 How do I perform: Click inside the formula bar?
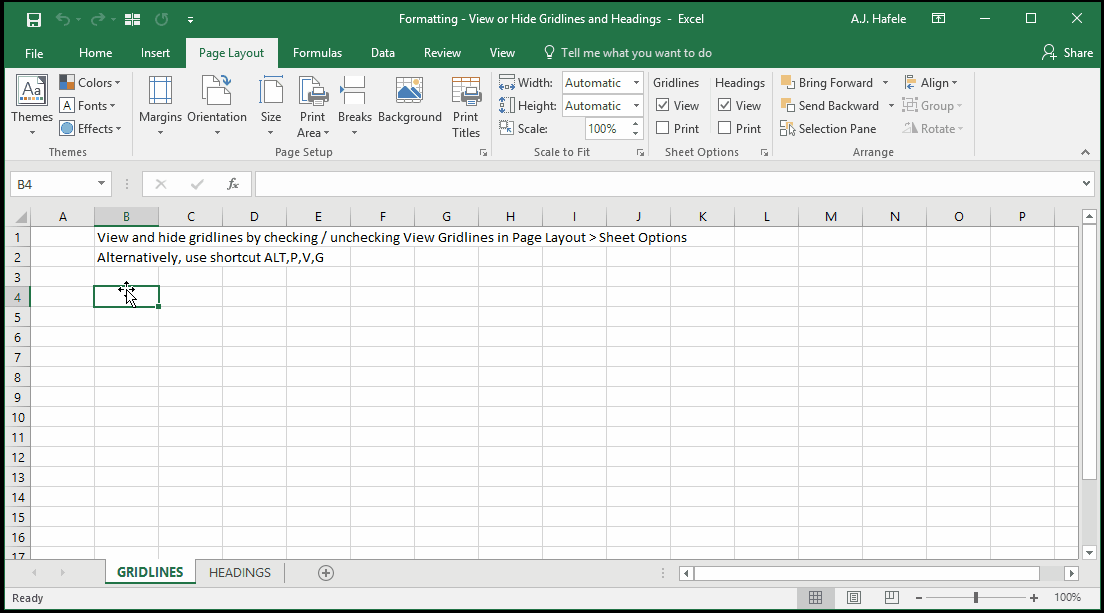(667, 184)
